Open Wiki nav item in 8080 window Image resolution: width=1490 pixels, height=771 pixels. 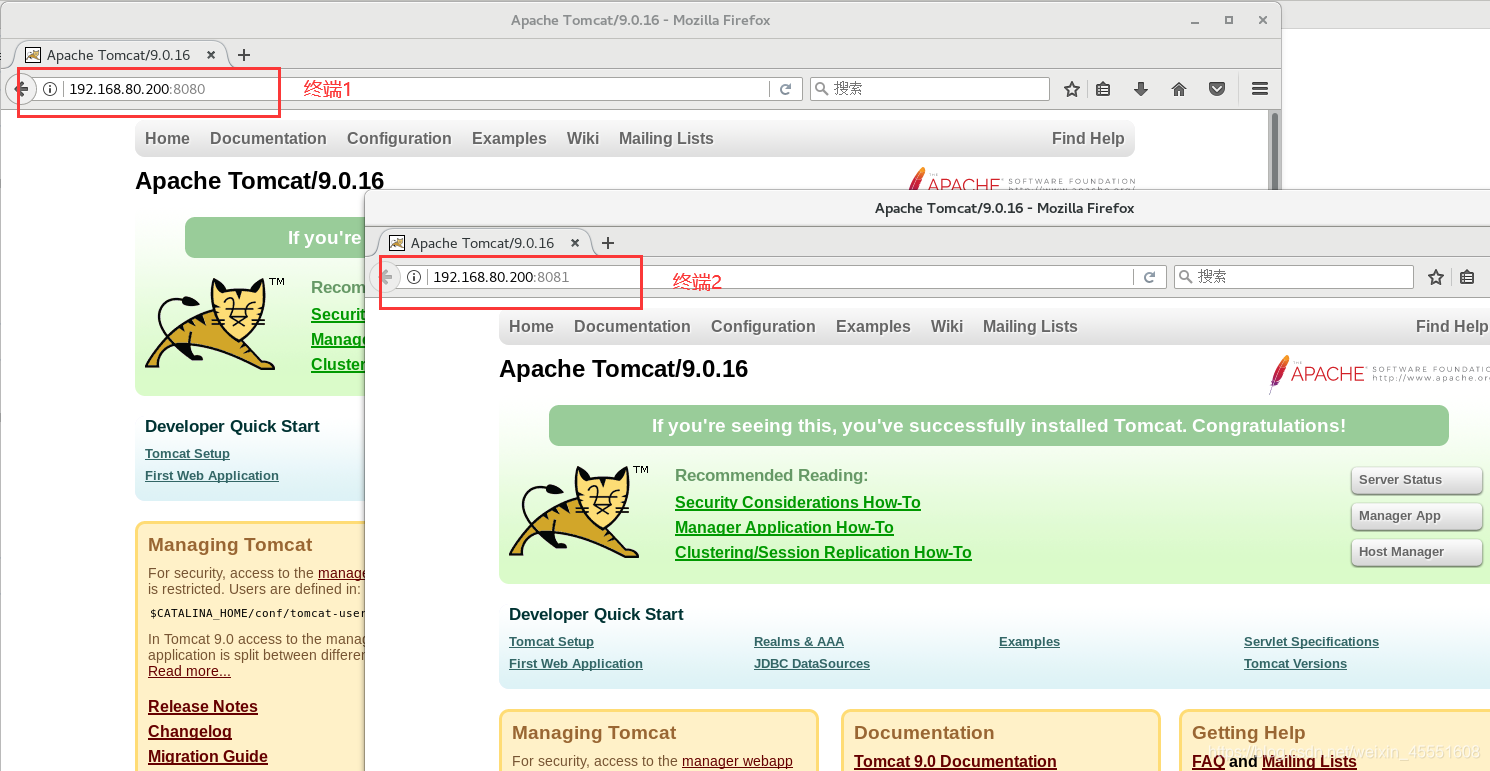click(x=583, y=139)
